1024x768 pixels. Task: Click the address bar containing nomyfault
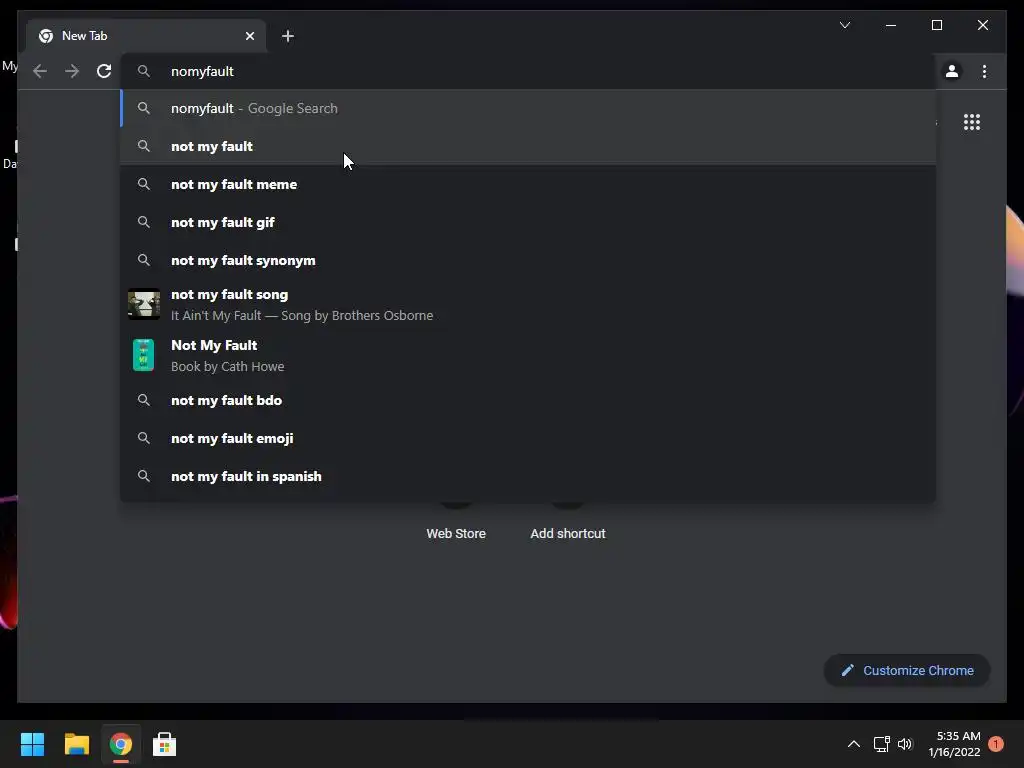[x=528, y=71]
